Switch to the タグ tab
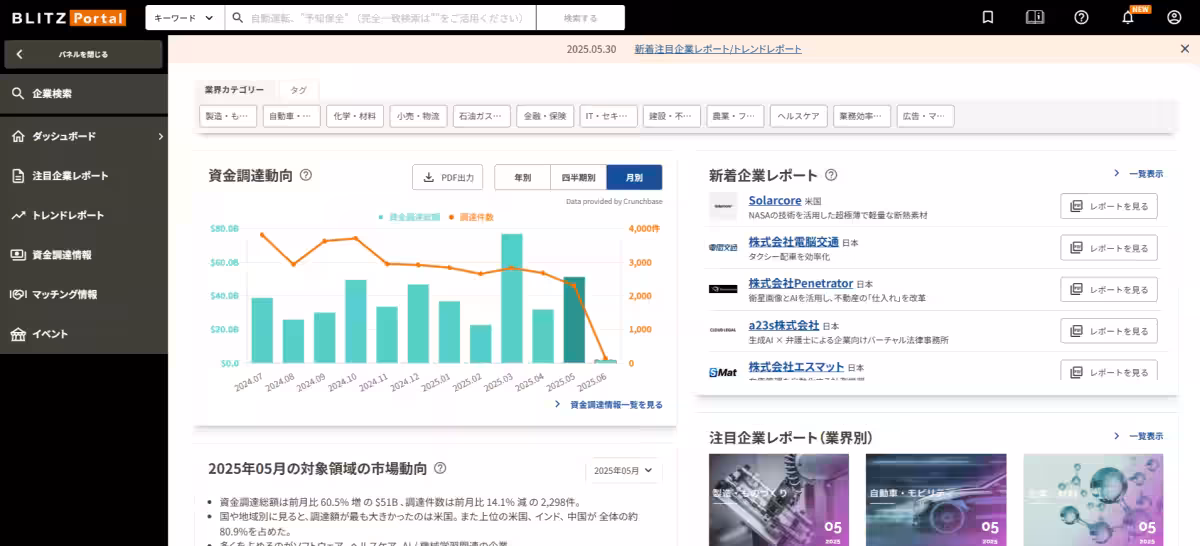The width and height of the screenshot is (1200, 546). (298, 90)
